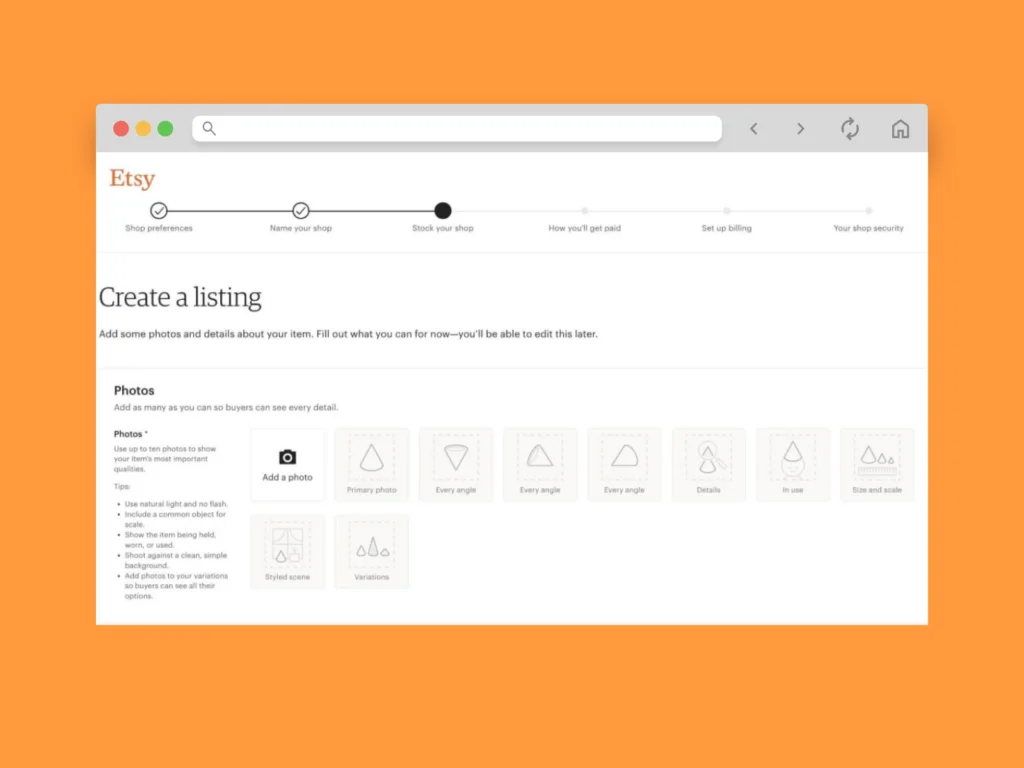
Task: Select the Details photo placeholder
Action: click(x=708, y=462)
